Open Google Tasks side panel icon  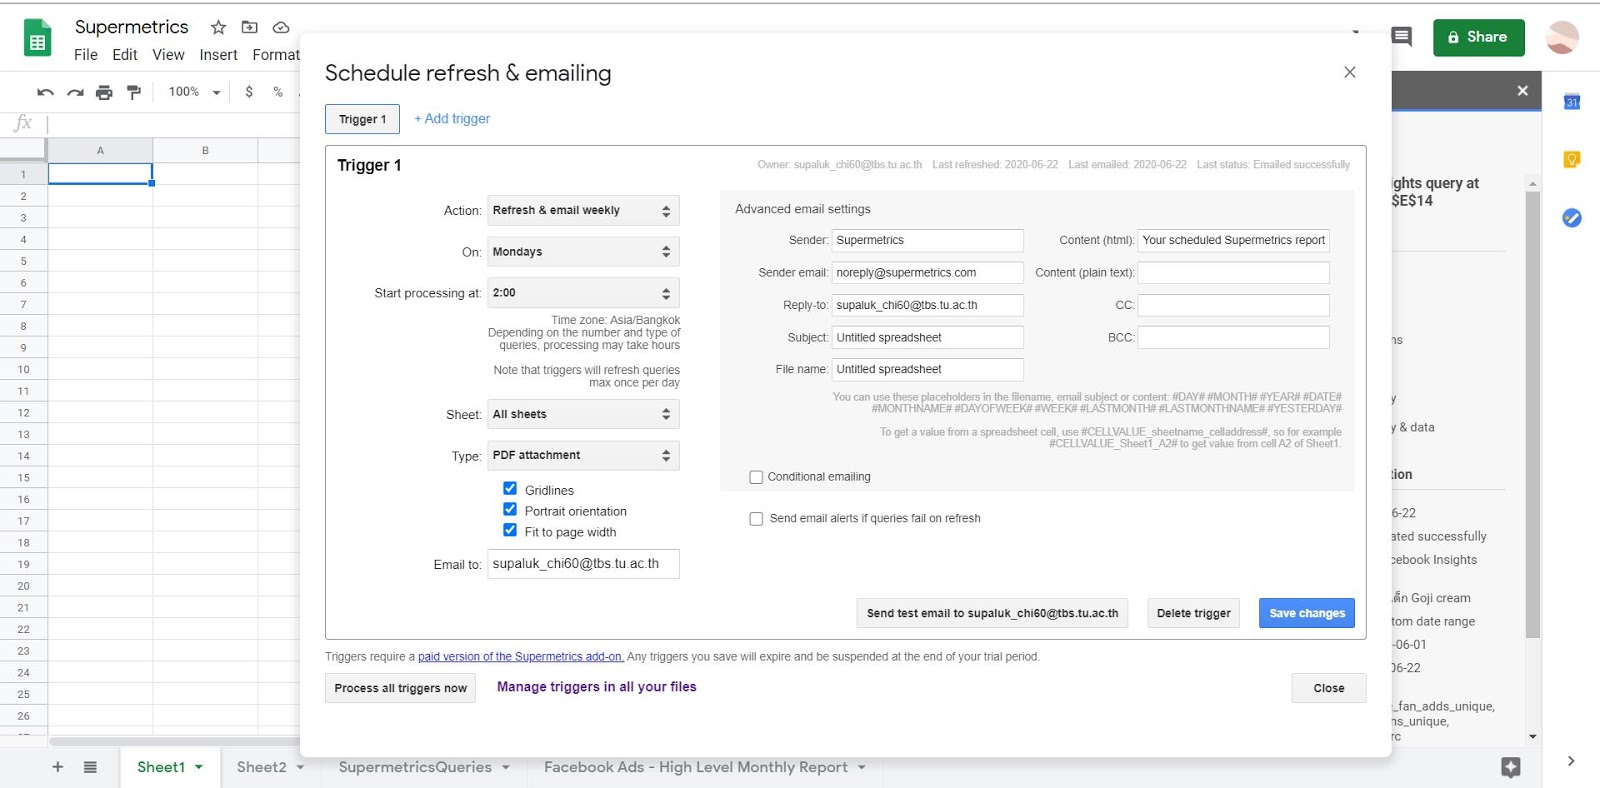point(1572,218)
